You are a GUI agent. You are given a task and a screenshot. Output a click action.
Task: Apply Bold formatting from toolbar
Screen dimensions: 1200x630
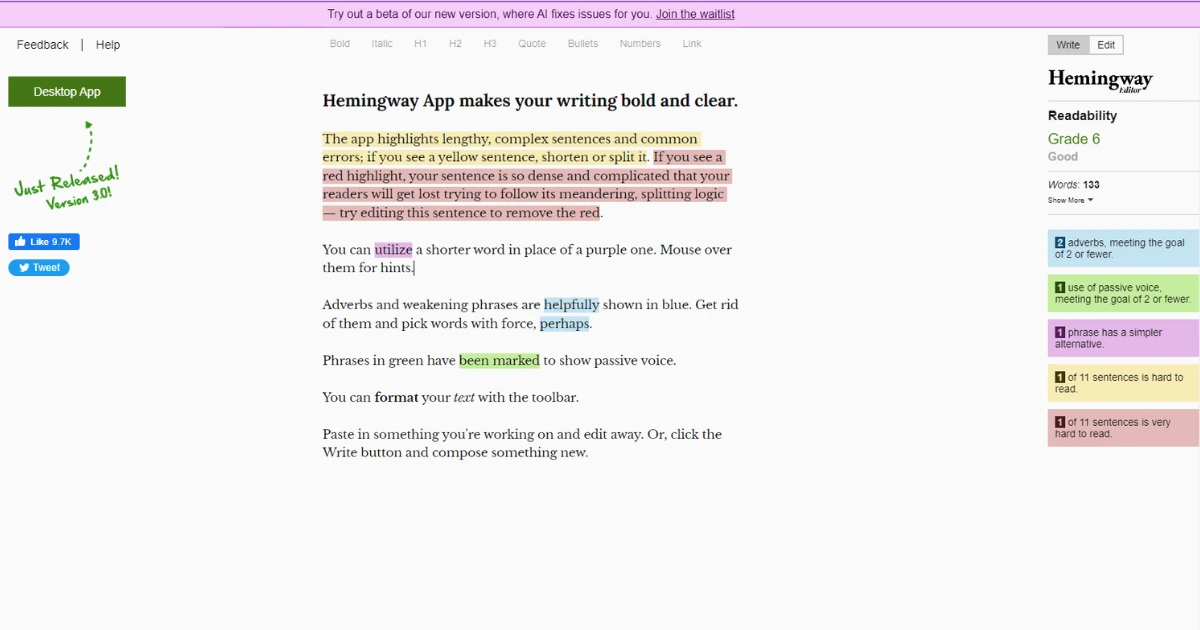pos(340,44)
